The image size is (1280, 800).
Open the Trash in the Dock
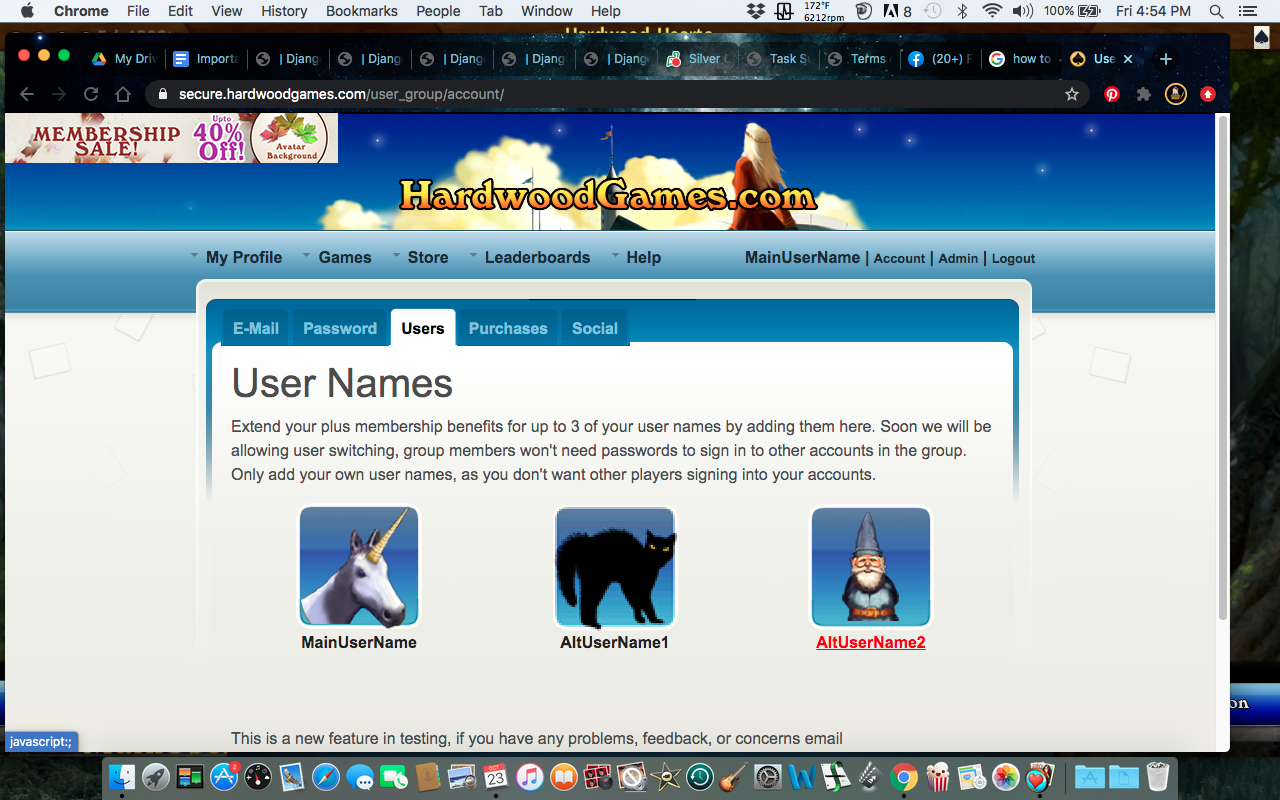click(x=1157, y=777)
